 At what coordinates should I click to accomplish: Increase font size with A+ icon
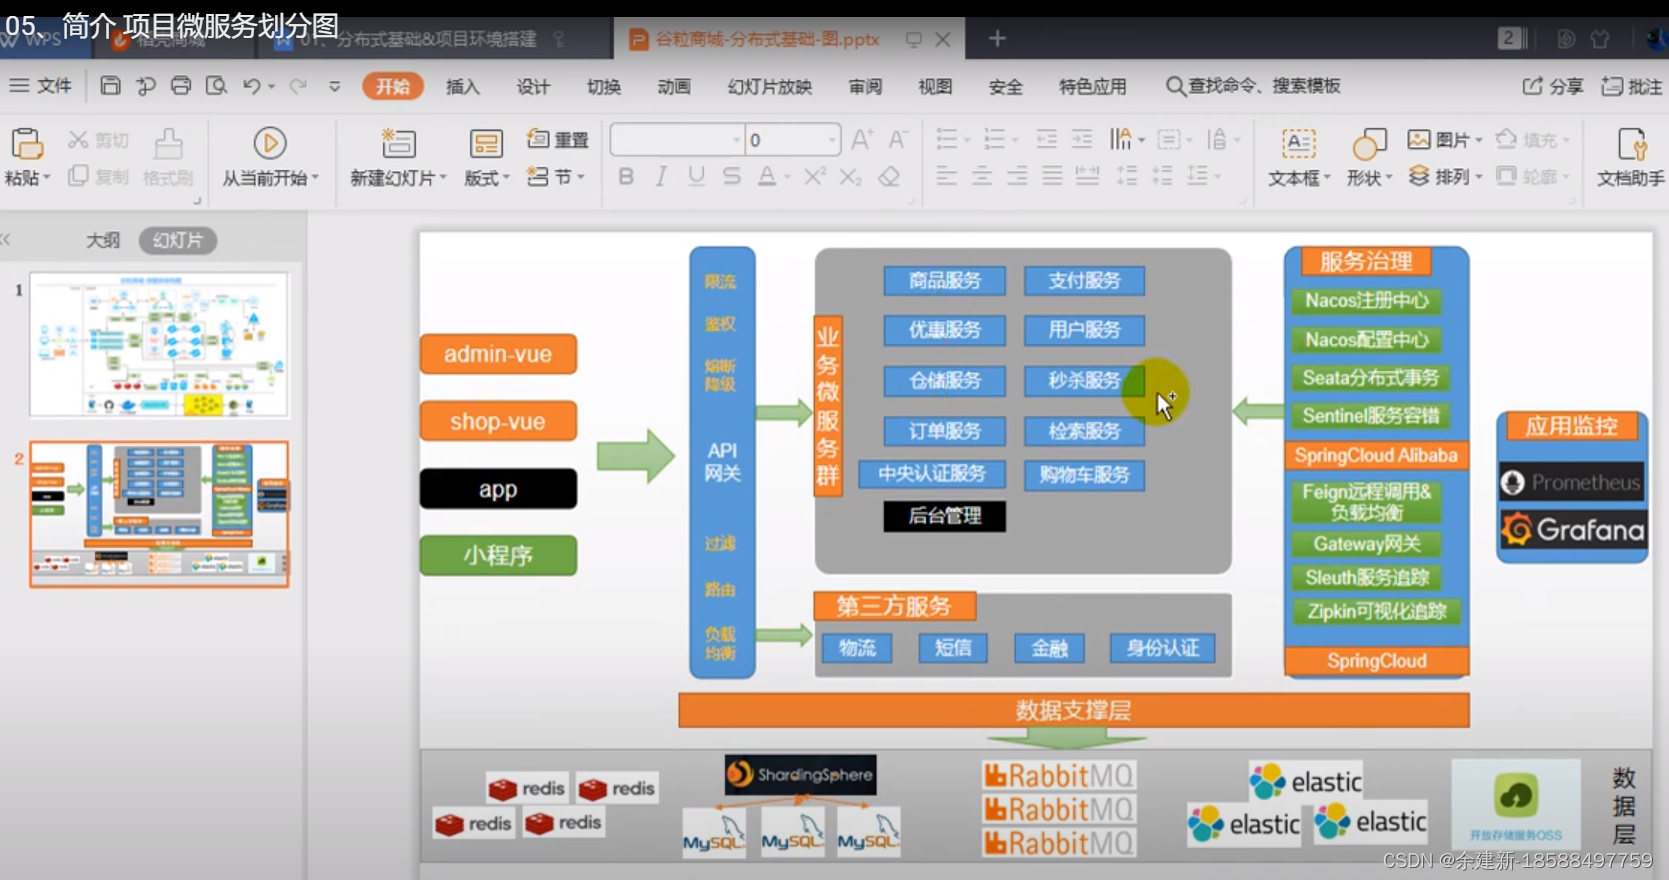click(x=862, y=139)
